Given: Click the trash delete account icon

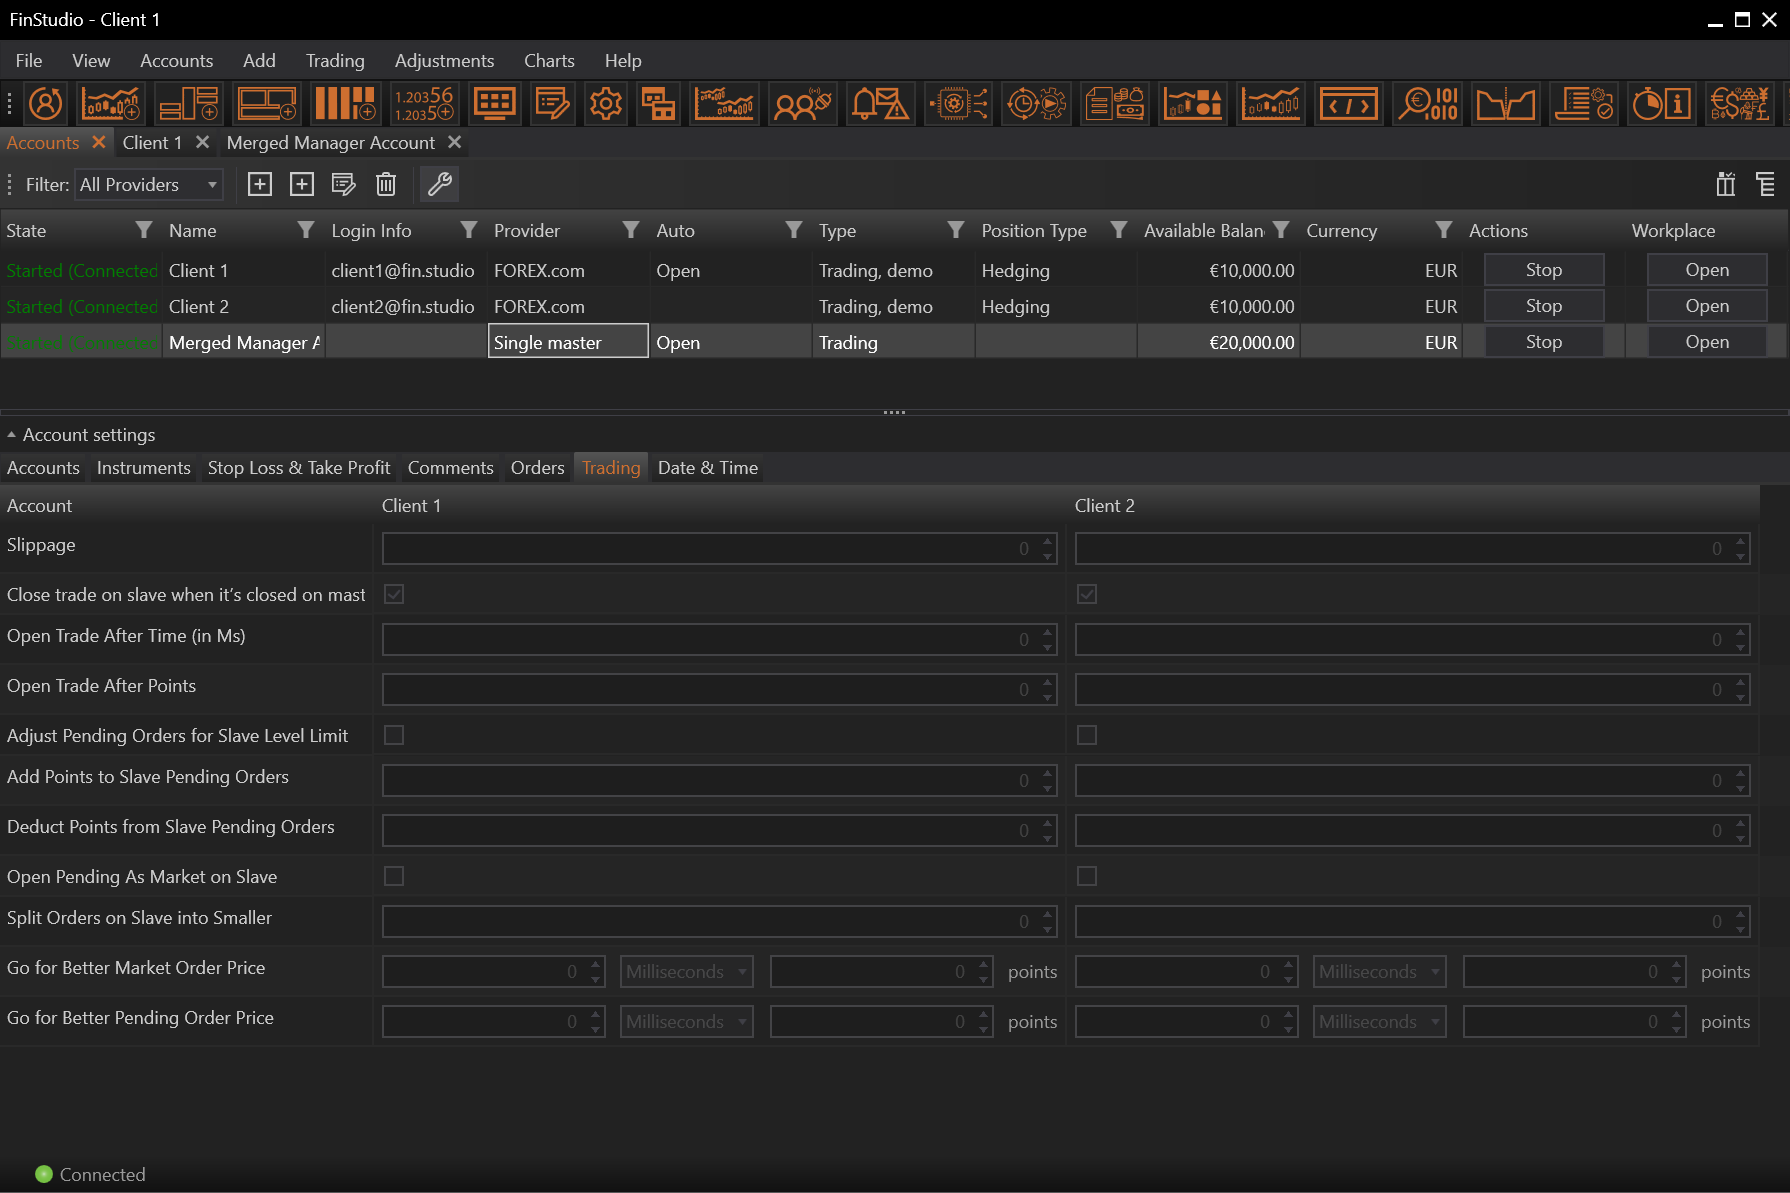Looking at the screenshot, I should 386,184.
